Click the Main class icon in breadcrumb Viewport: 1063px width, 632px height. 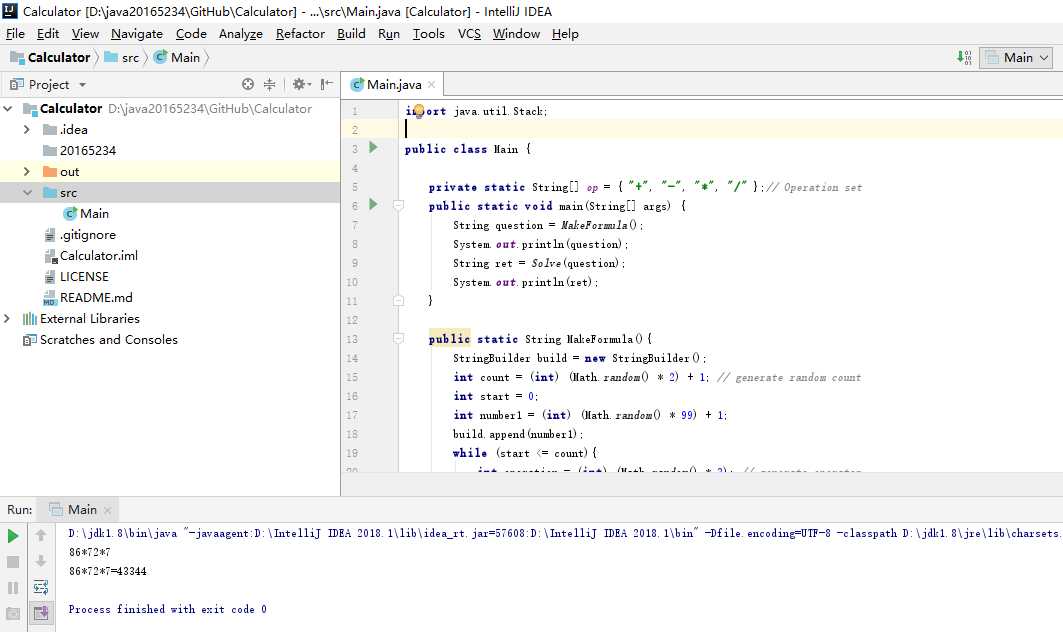[x=160, y=58]
